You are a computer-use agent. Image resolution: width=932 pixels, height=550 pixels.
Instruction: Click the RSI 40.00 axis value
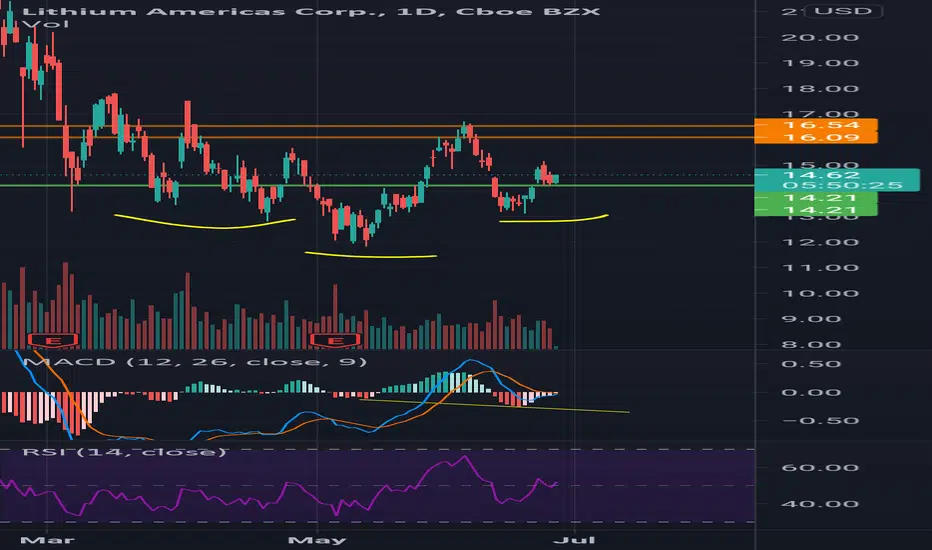pos(820,504)
